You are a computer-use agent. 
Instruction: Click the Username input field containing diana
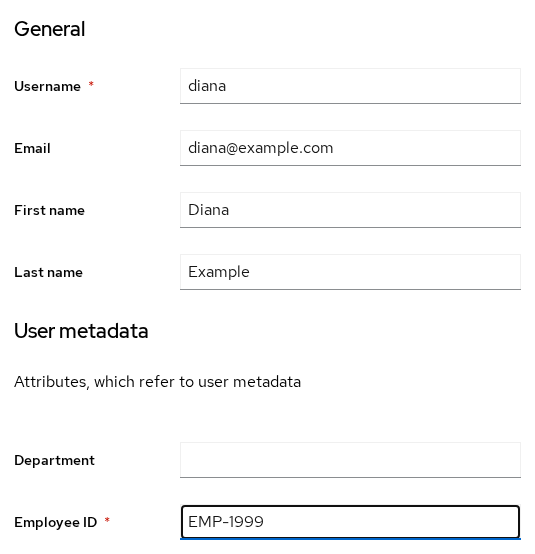coord(350,86)
